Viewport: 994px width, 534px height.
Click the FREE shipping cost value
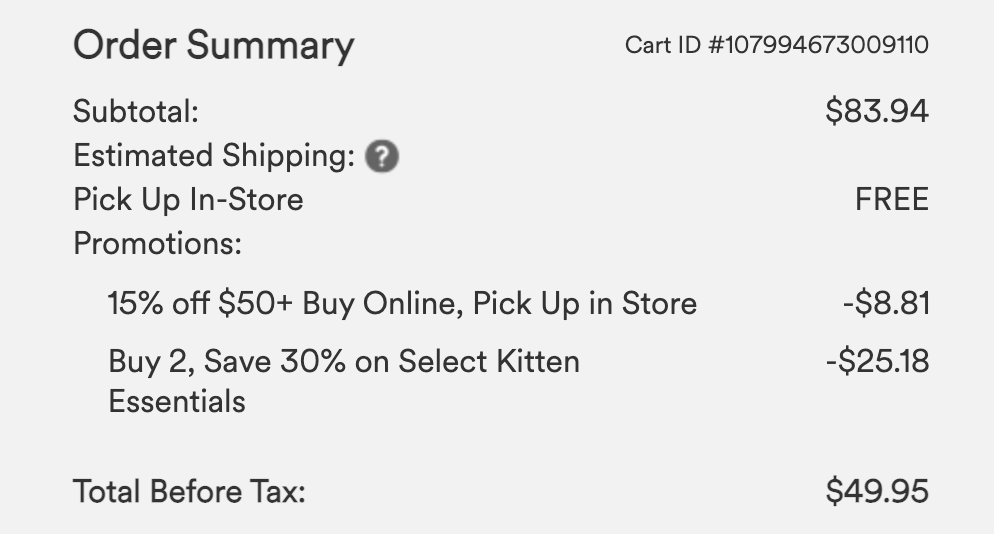pos(892,200)
